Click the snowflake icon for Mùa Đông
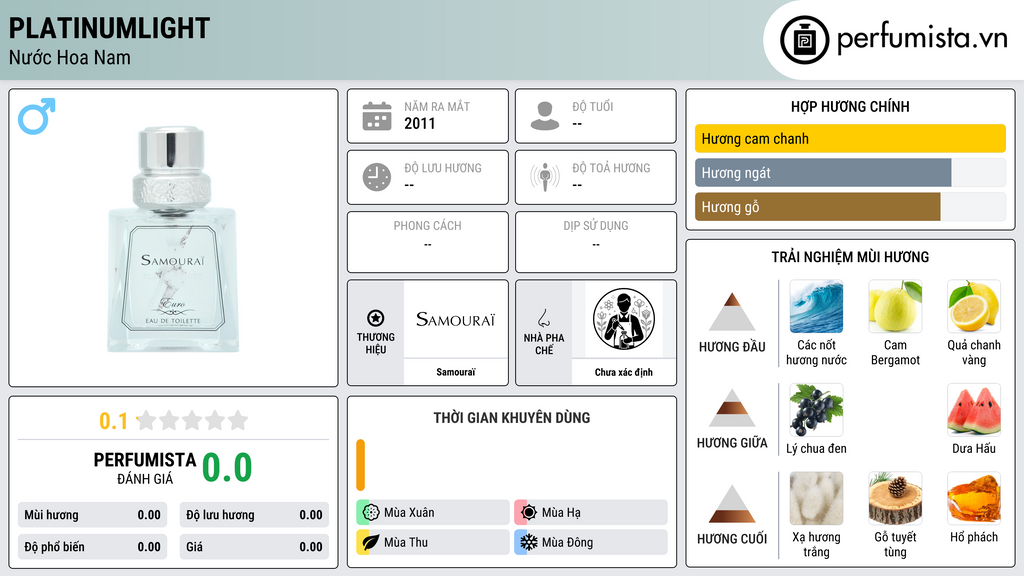1024x576 pixels. click(x=529, y=542)
